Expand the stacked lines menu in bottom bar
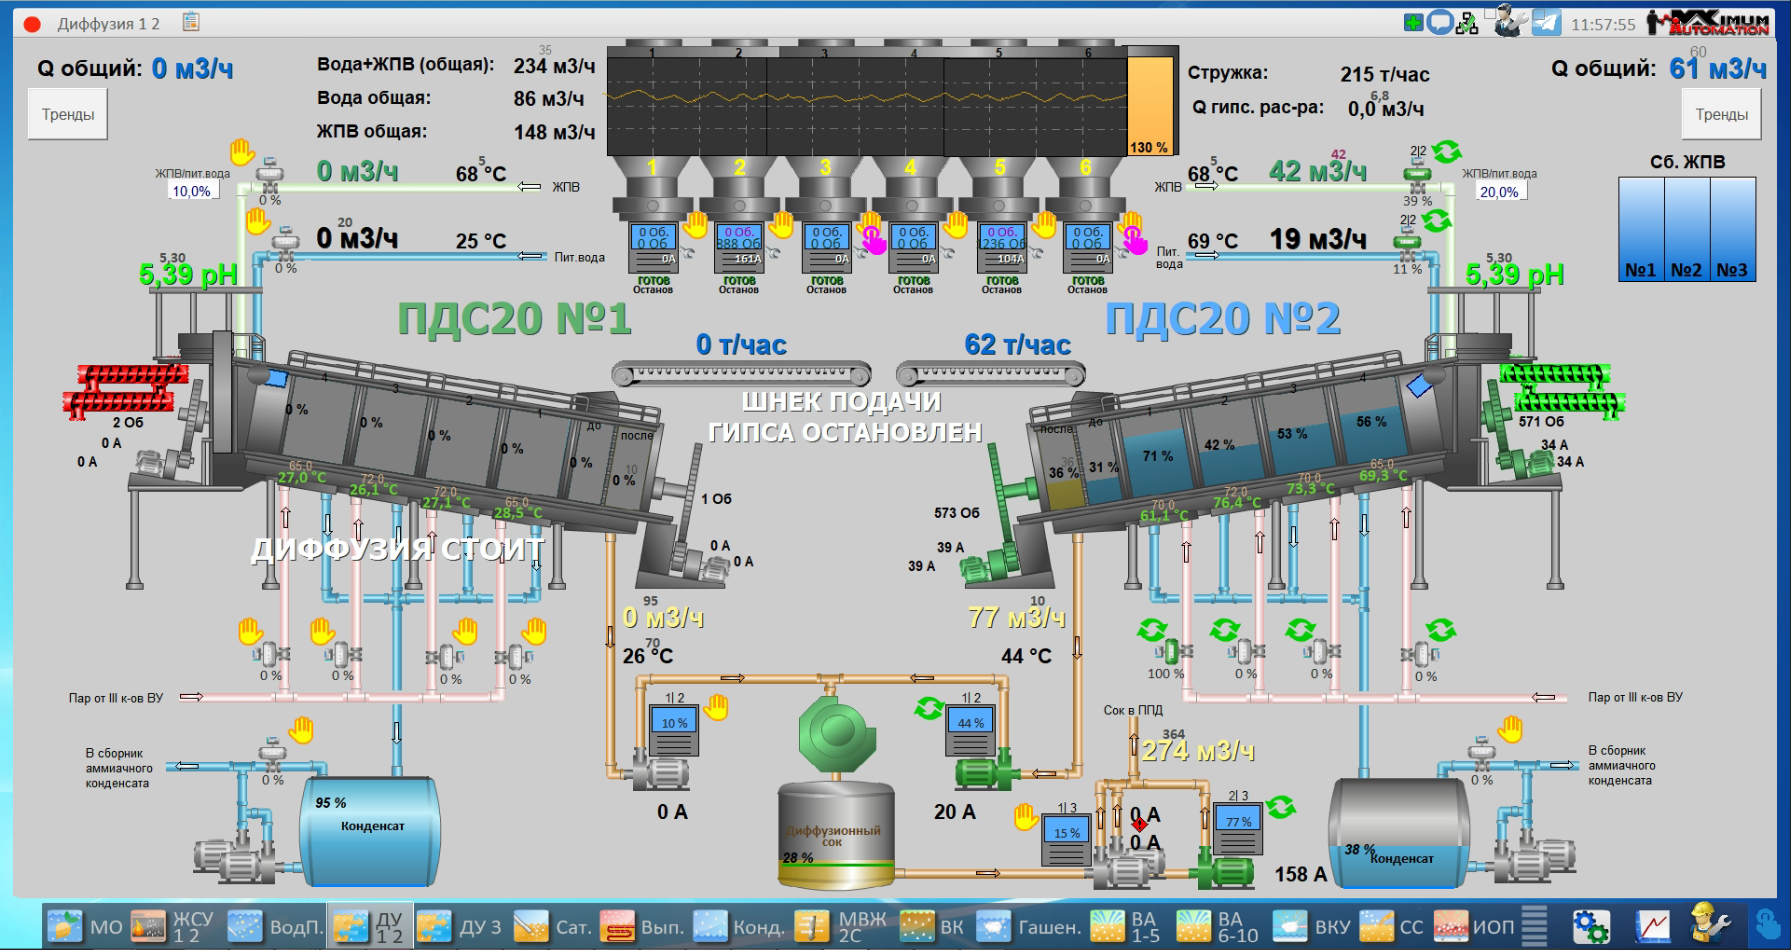 [x=1534, y=926]
